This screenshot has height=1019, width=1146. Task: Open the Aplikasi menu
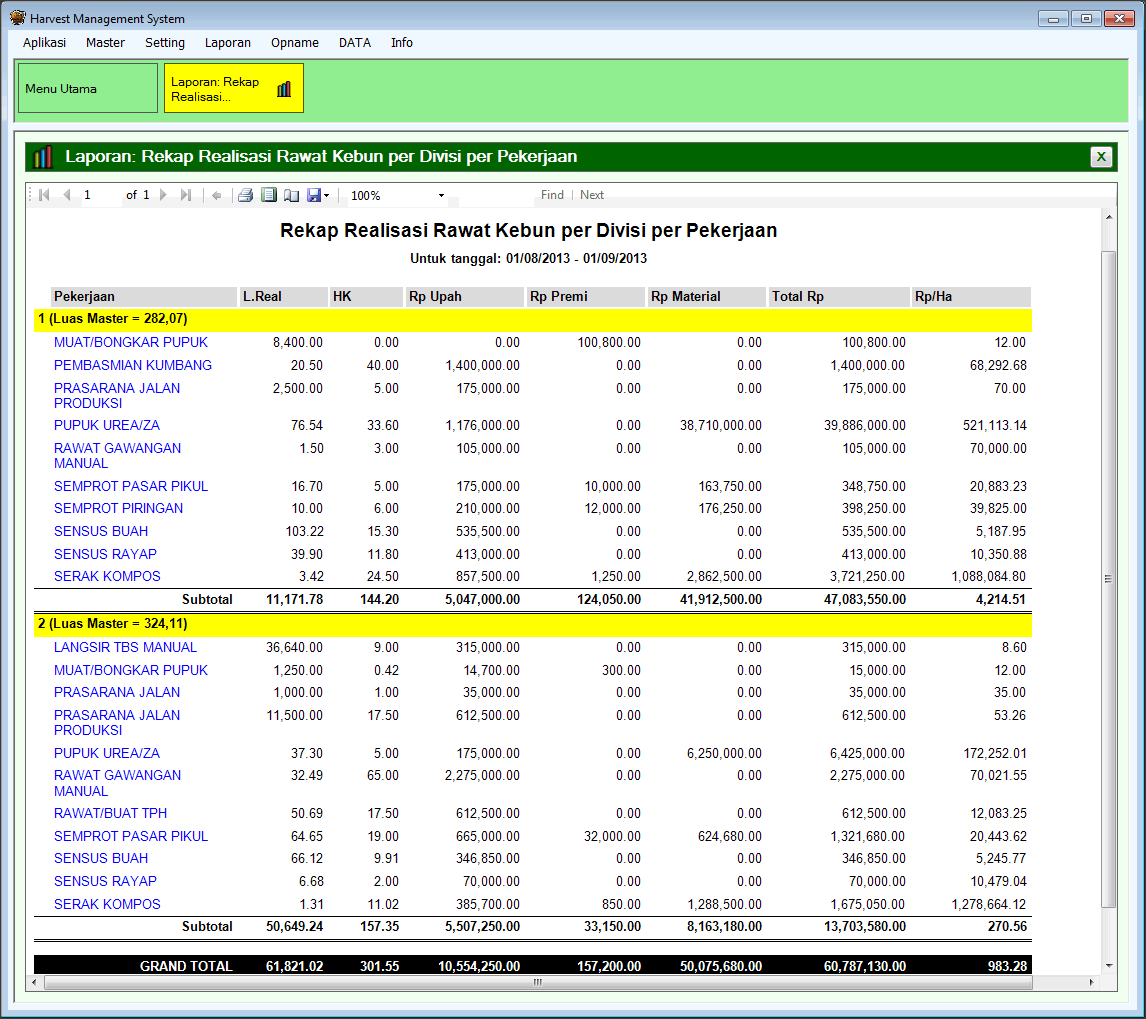(44, 42)
